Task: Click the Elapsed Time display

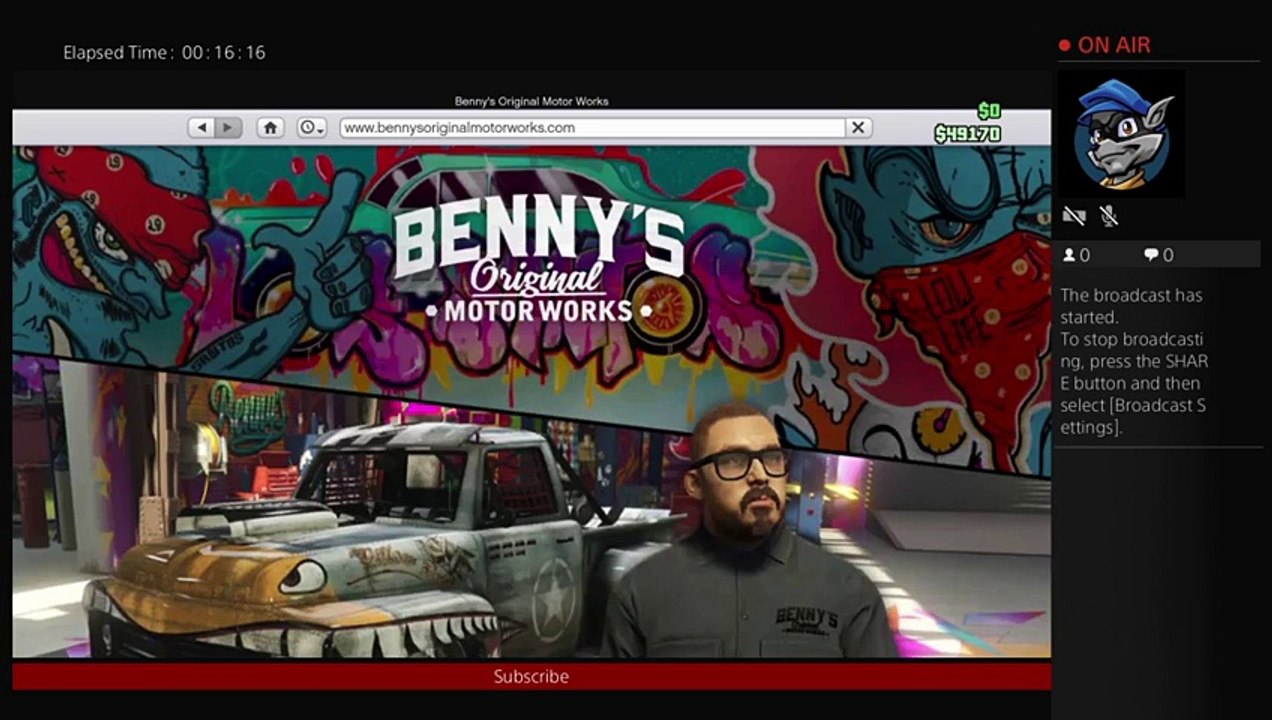Action: [164, 52]
